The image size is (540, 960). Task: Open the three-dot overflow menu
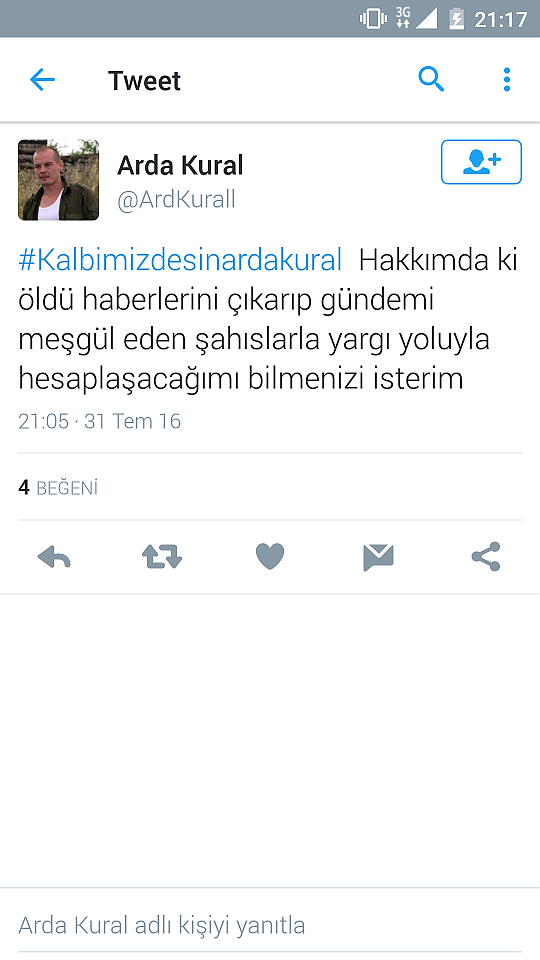pos(506,80)
